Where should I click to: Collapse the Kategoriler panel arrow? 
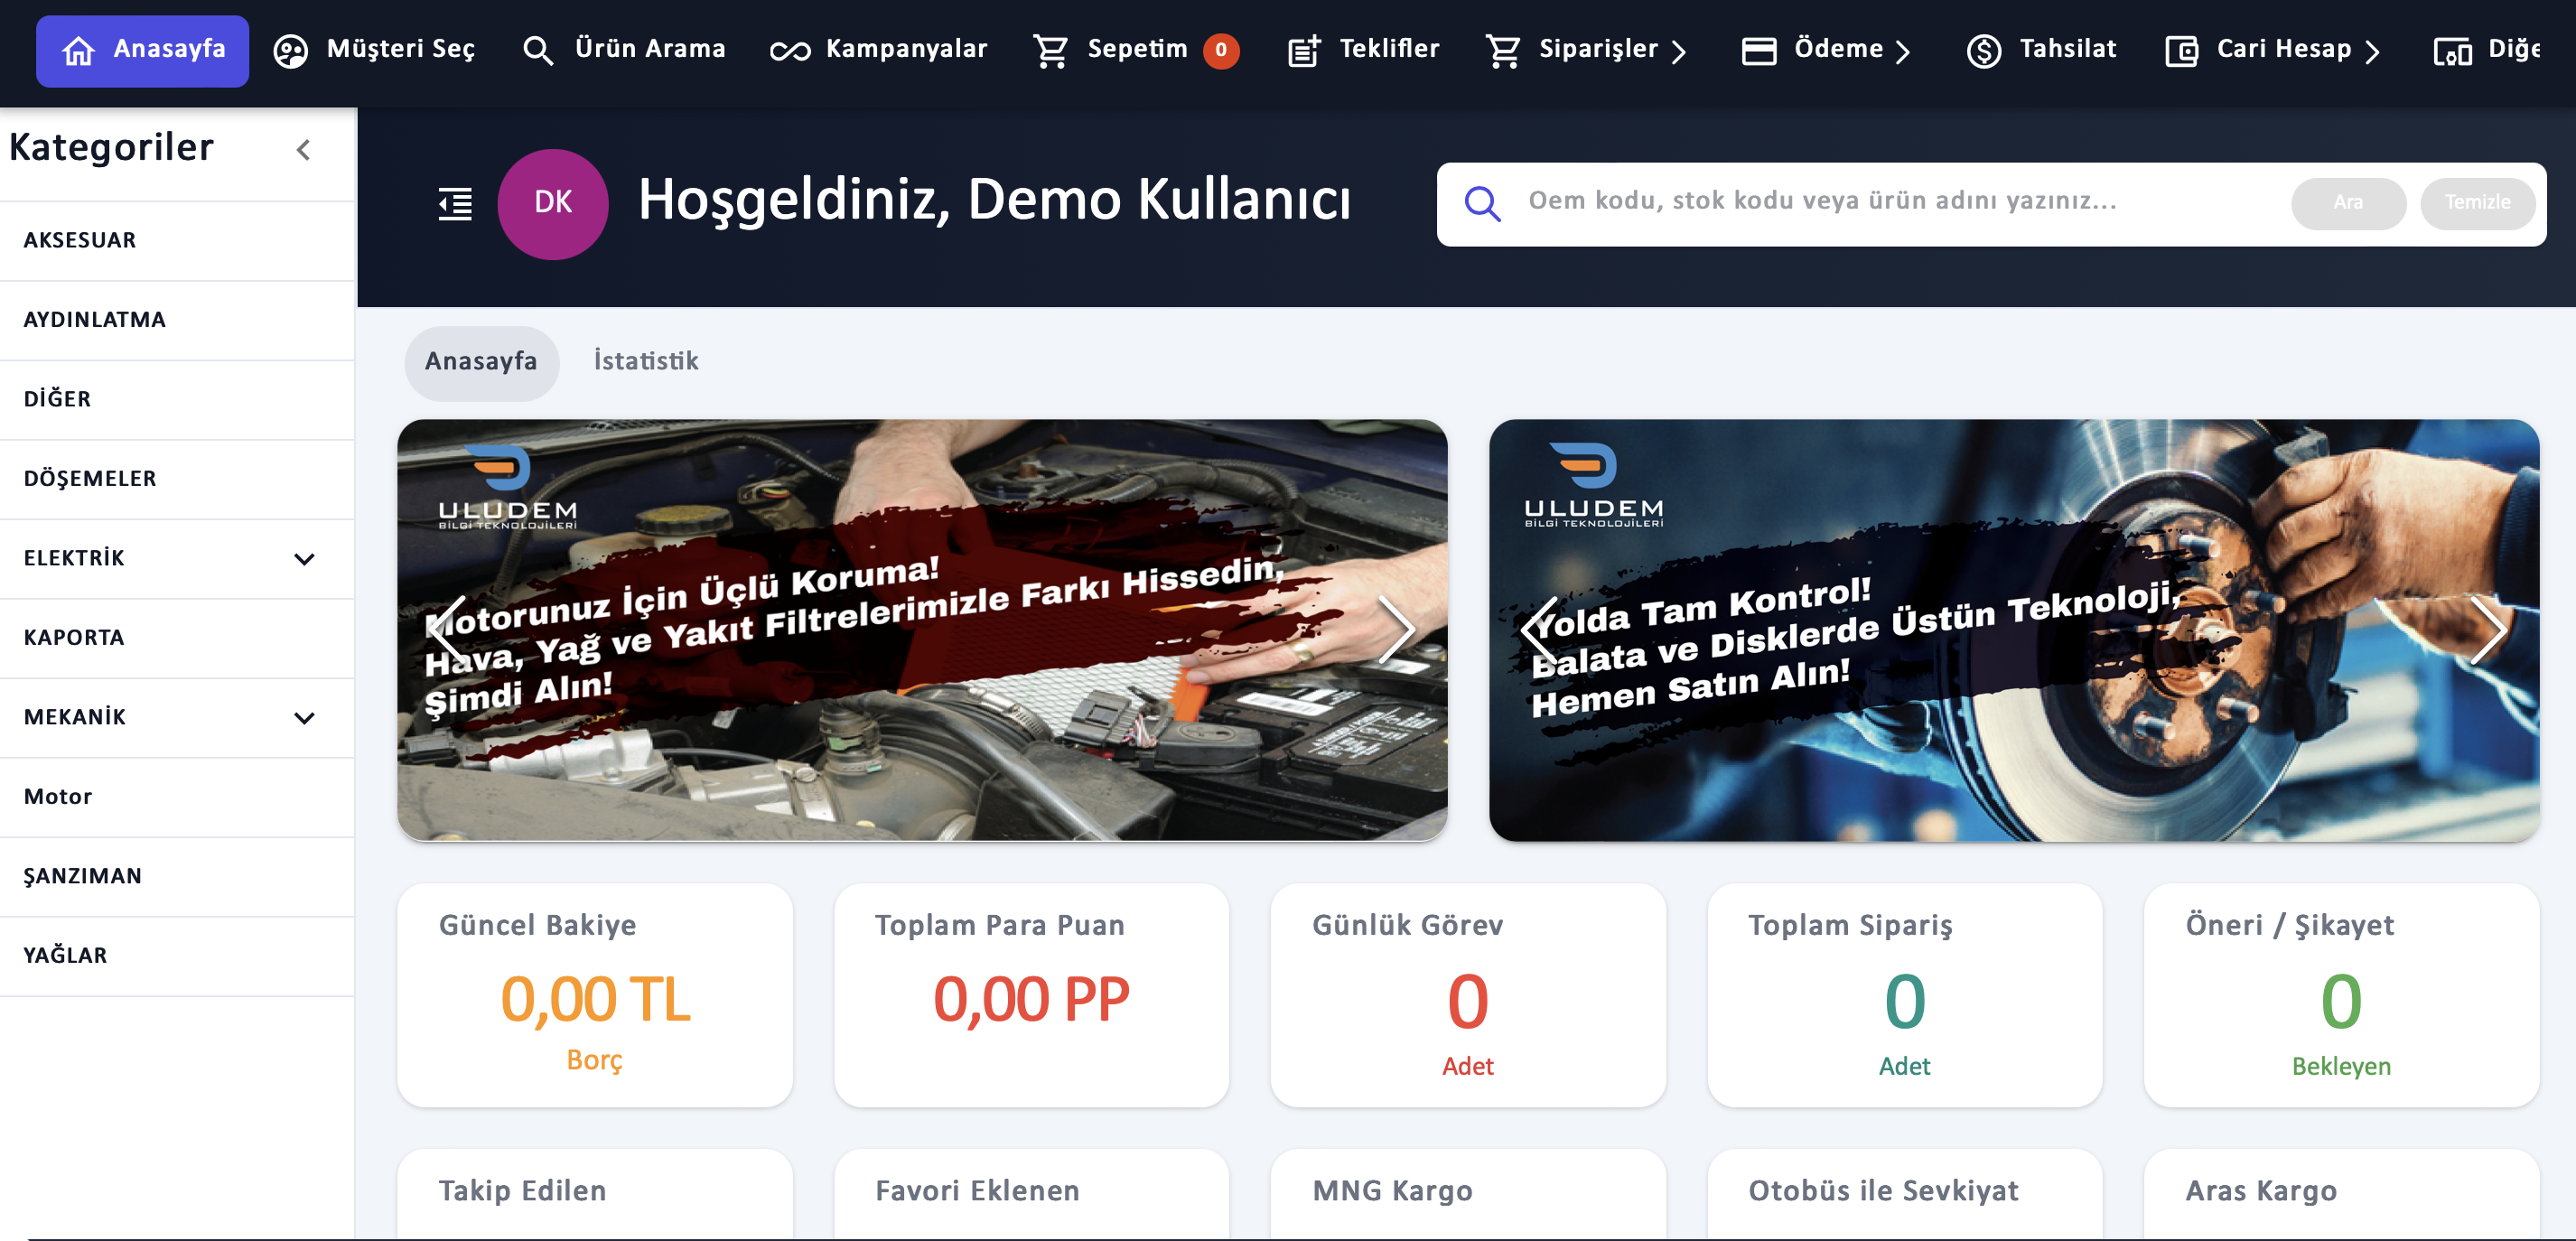click(304, 150)
